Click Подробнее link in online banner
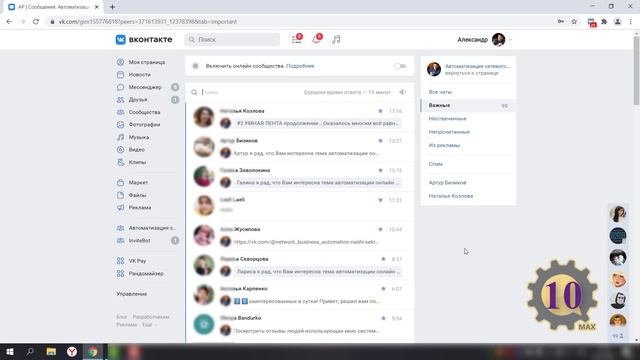The width and height of the screenshot is (640, 360). coord(300,66)
